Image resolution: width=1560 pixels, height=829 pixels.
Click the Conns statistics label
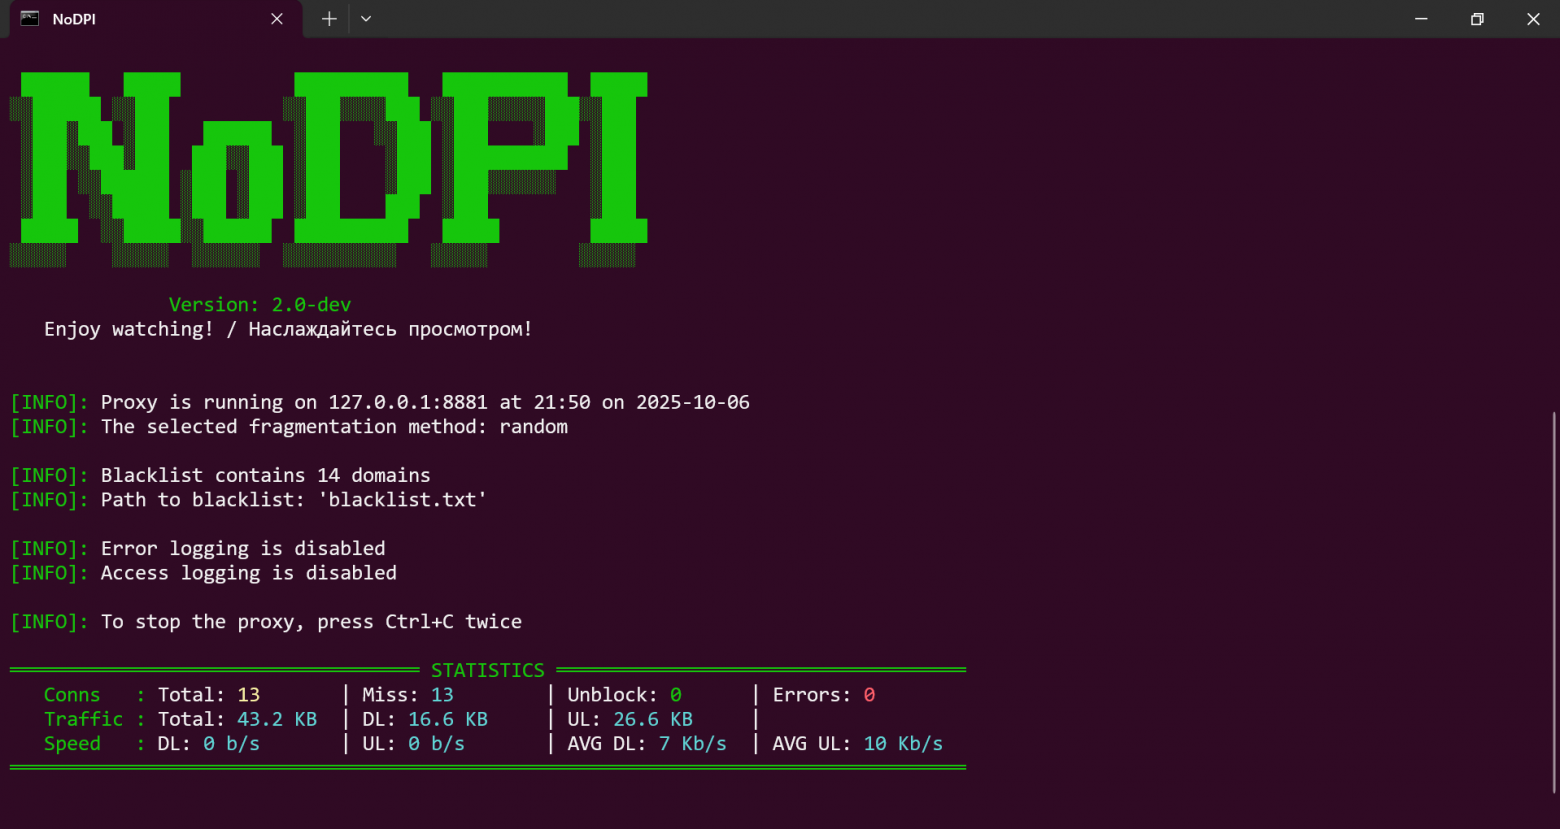tap(71, 694)
